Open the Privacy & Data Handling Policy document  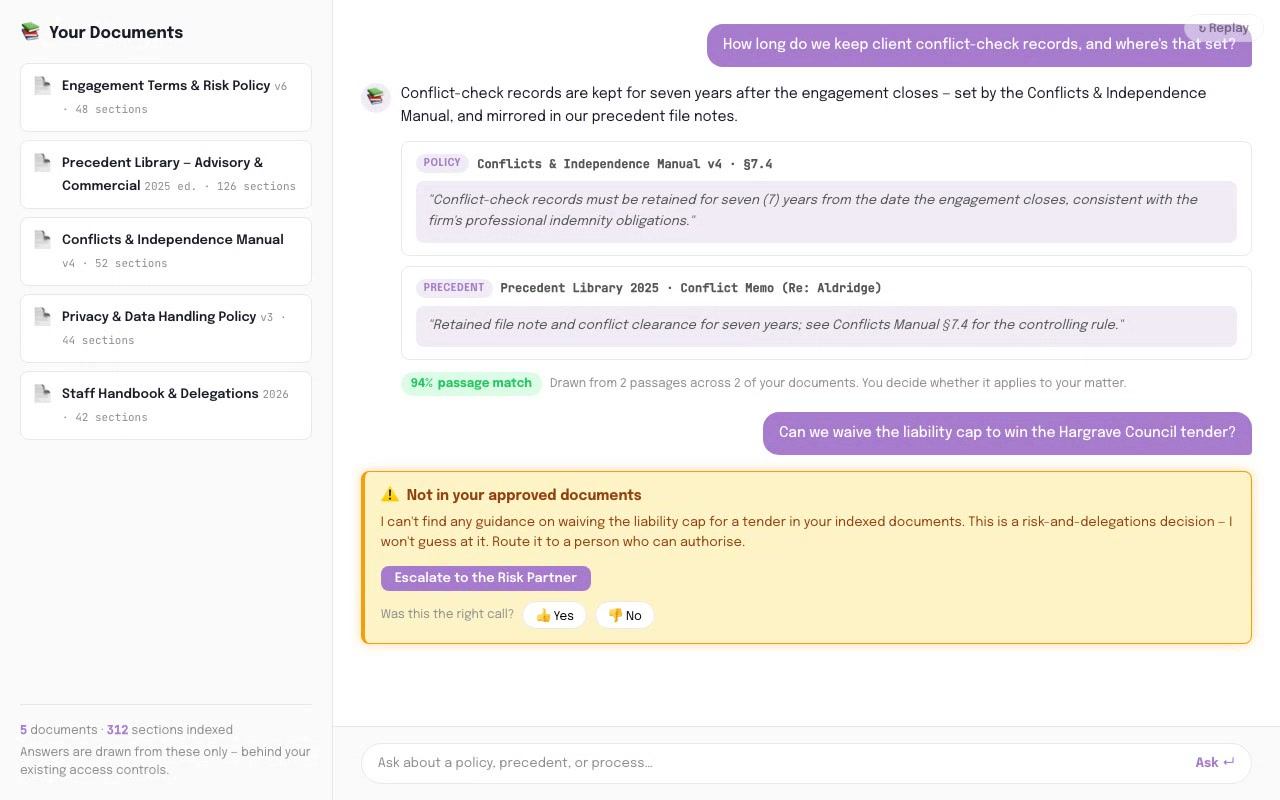click(x=166, y=328)
